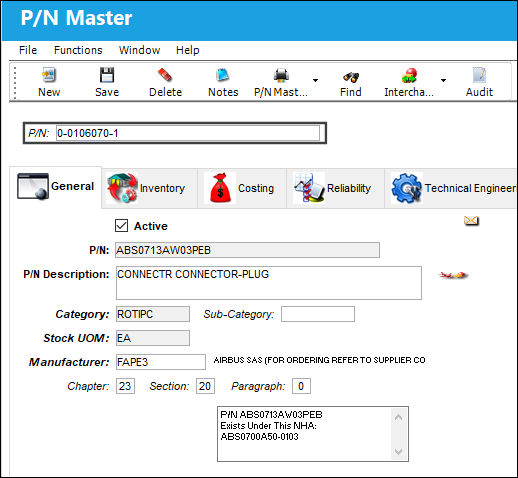Click the Stock UOM field EA
This screenshot has width=518, height=478.
(153, 338)
